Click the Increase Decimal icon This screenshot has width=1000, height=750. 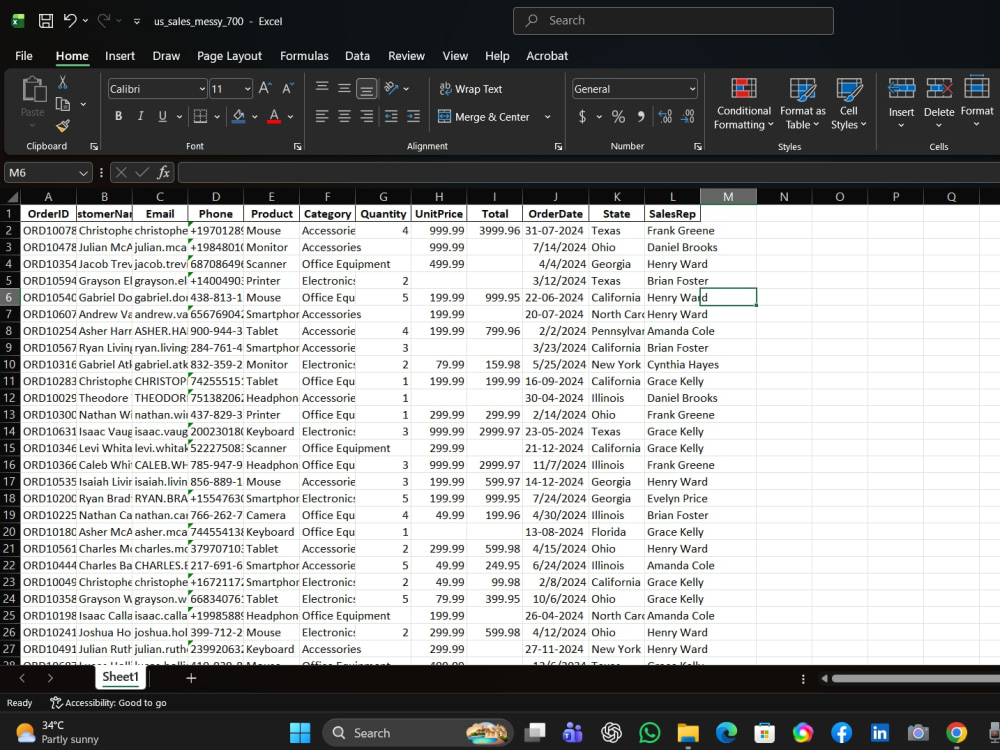point(665,117)
